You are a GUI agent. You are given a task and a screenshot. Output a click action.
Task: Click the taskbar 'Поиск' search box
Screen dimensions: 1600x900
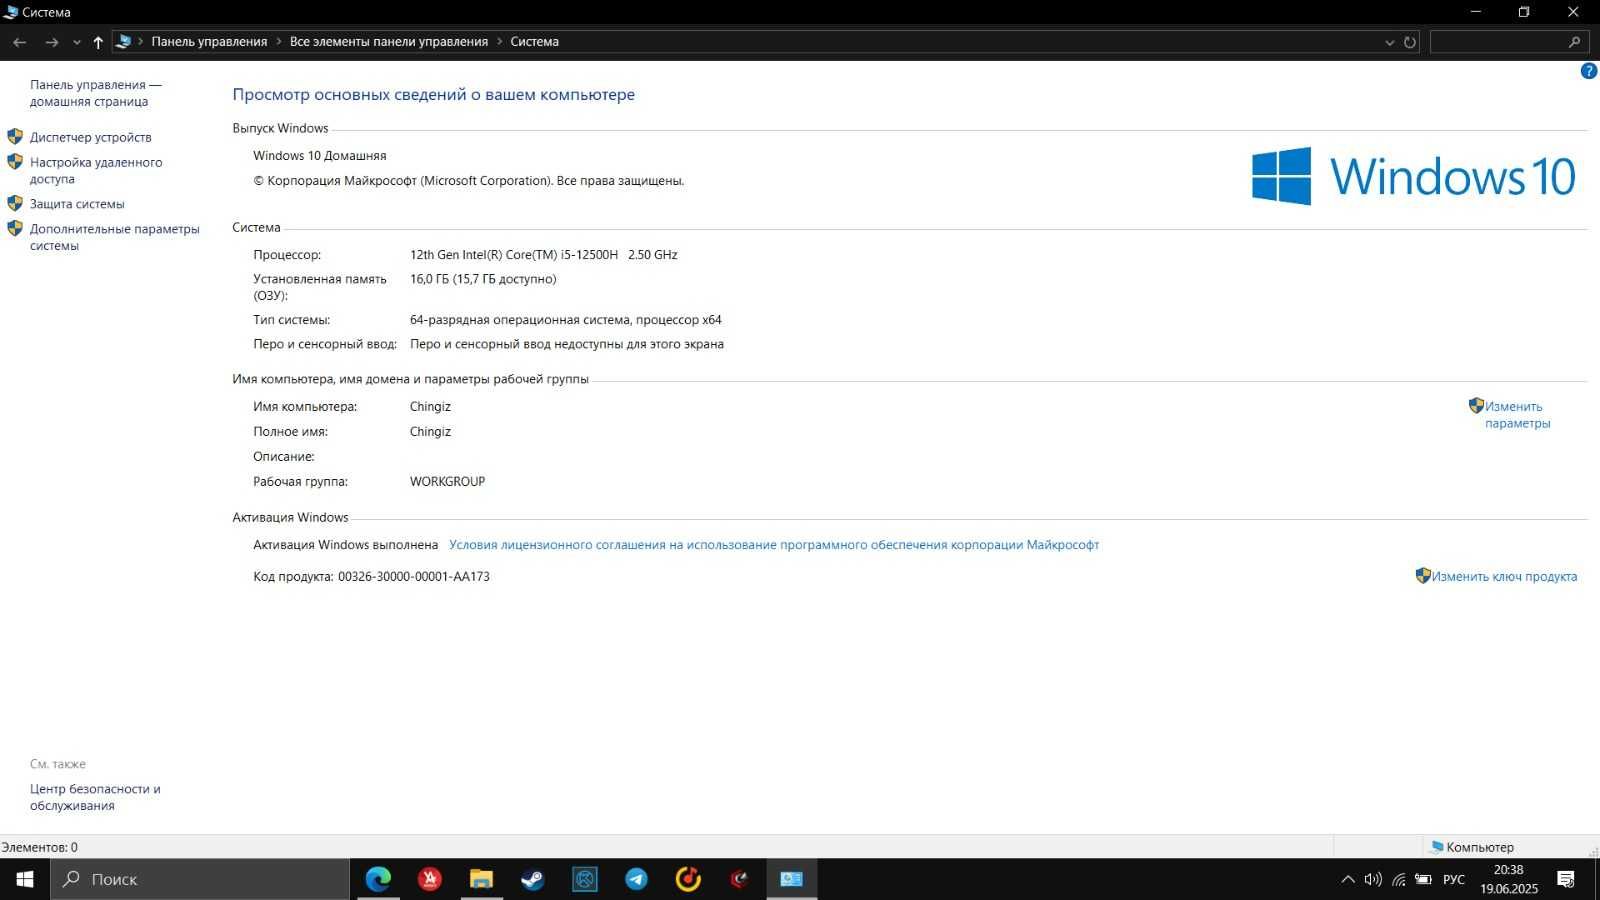tap(200, 879)
